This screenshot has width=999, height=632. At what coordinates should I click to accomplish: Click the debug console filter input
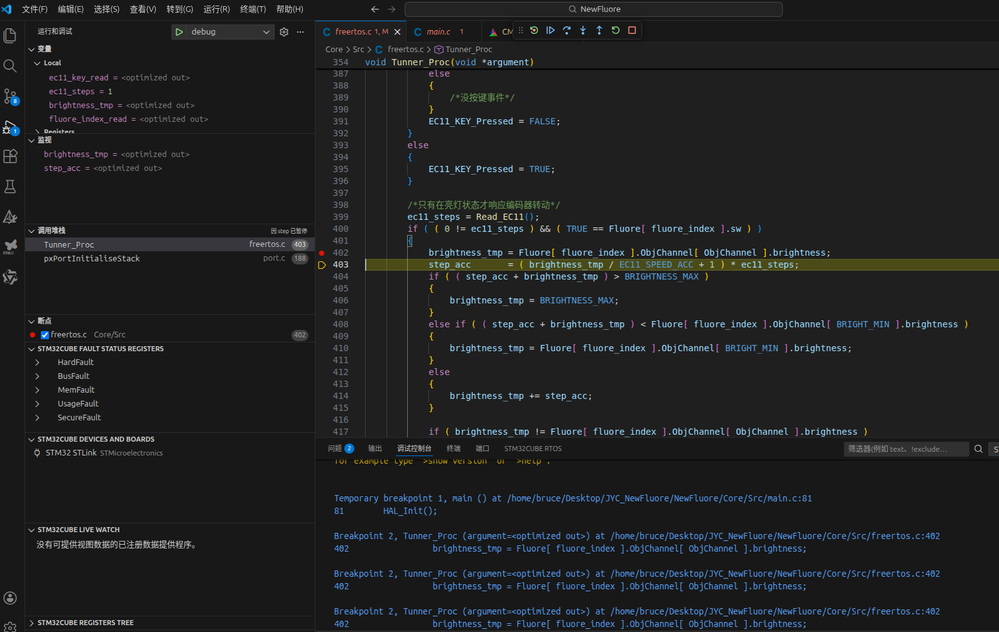(905, 449)
